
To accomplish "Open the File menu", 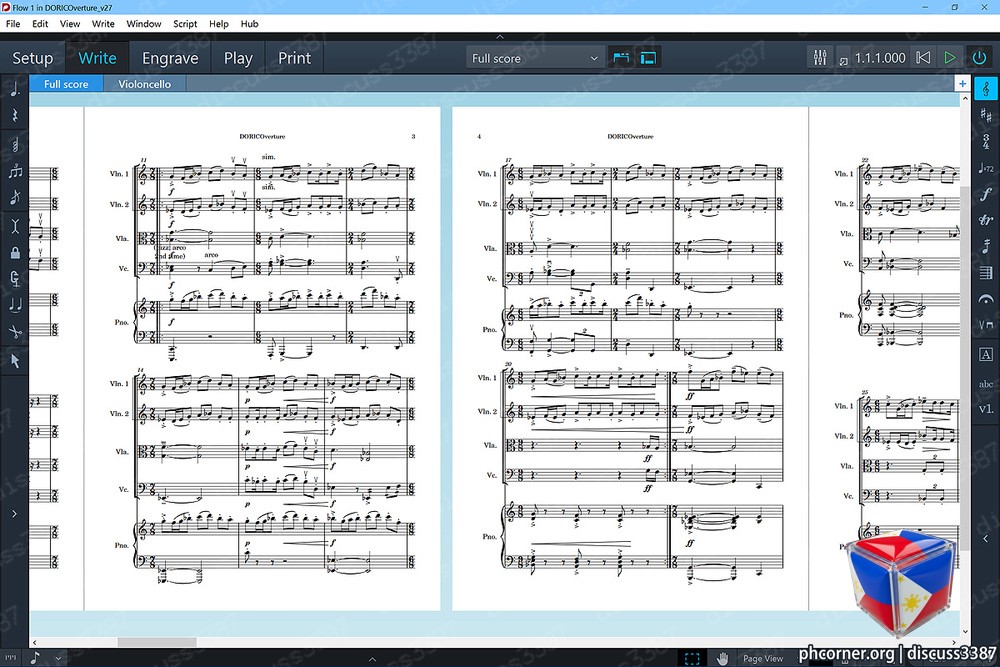I will 13,24.
